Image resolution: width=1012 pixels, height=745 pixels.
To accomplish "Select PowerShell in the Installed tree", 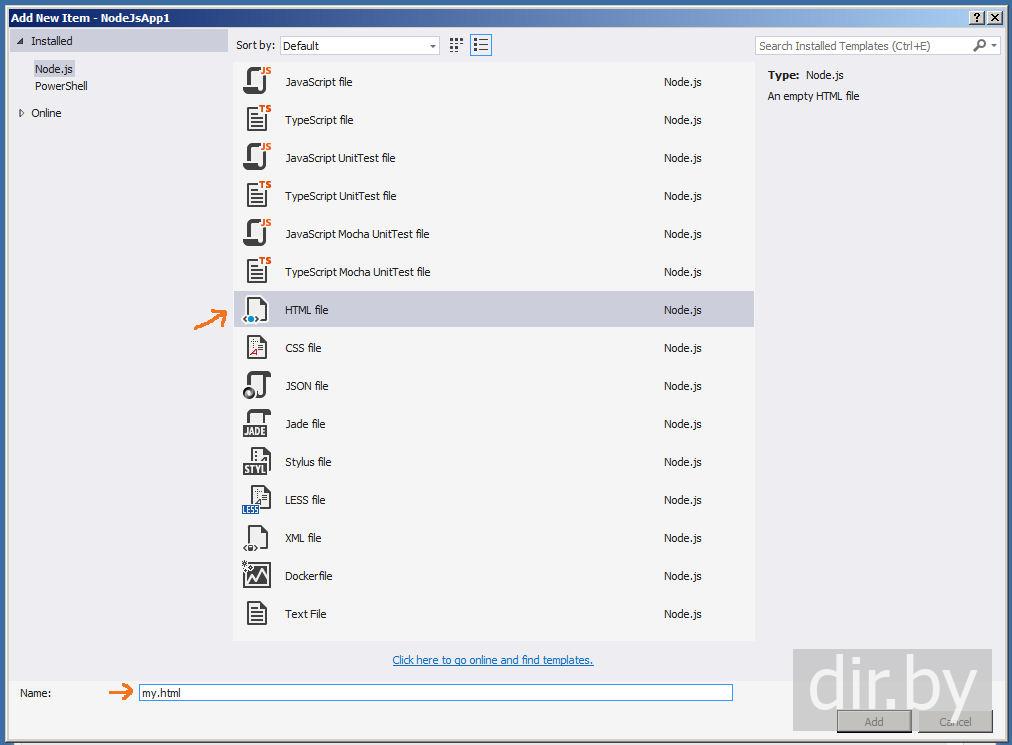I will tap(61, 86).
